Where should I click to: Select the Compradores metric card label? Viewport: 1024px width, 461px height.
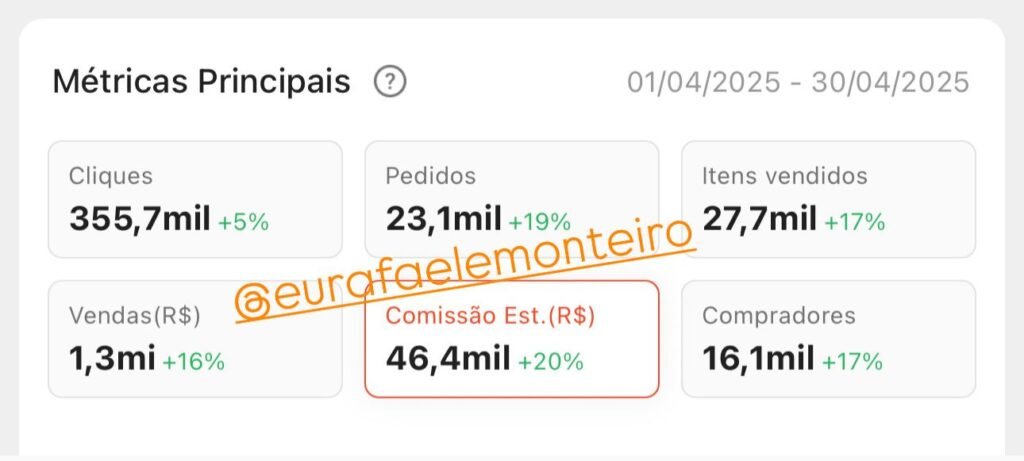click(779, 316)
